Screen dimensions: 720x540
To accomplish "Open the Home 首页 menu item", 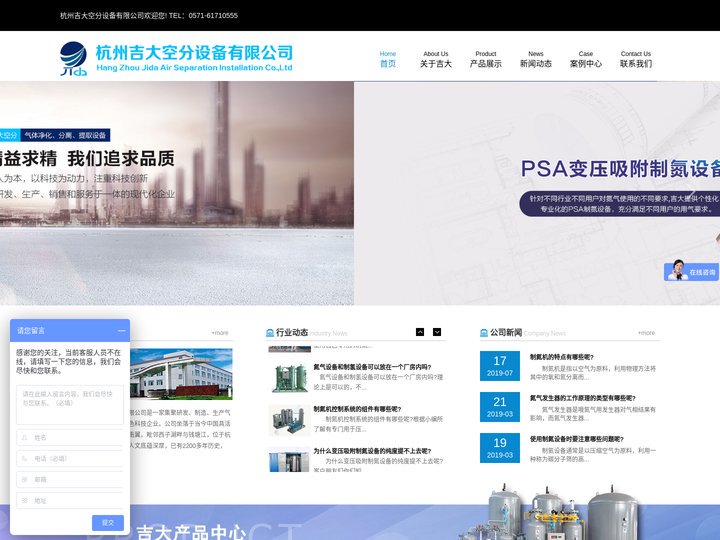I will coord(388,60).
